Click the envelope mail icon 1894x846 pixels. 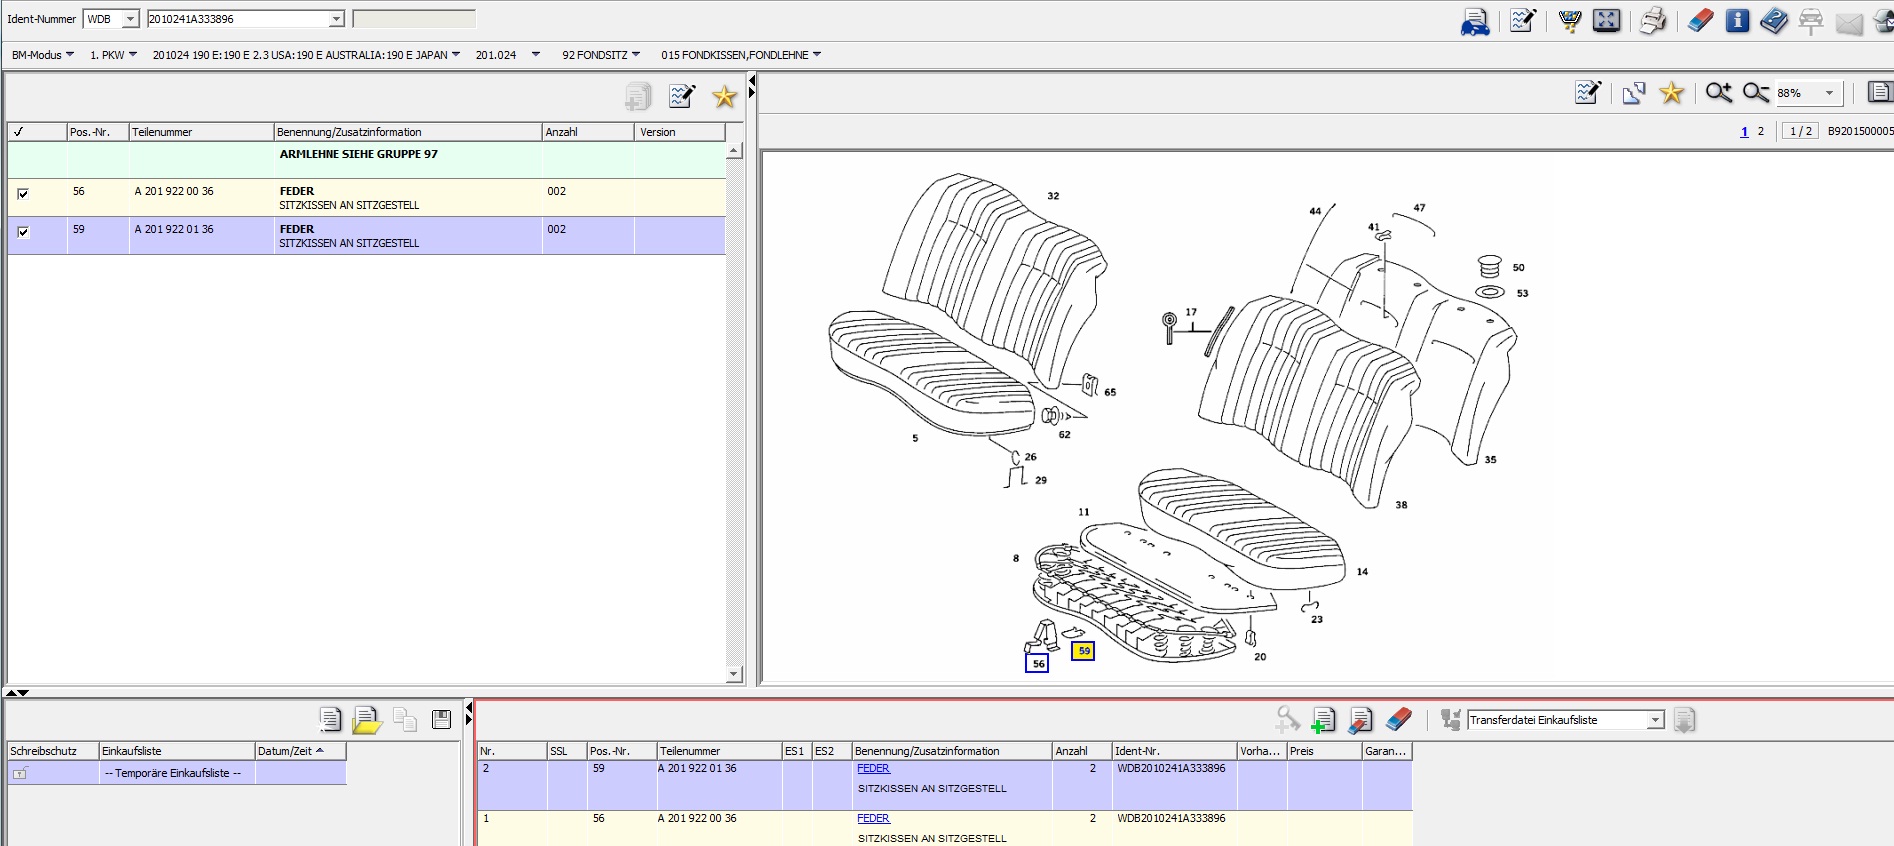click(1849, 23)
